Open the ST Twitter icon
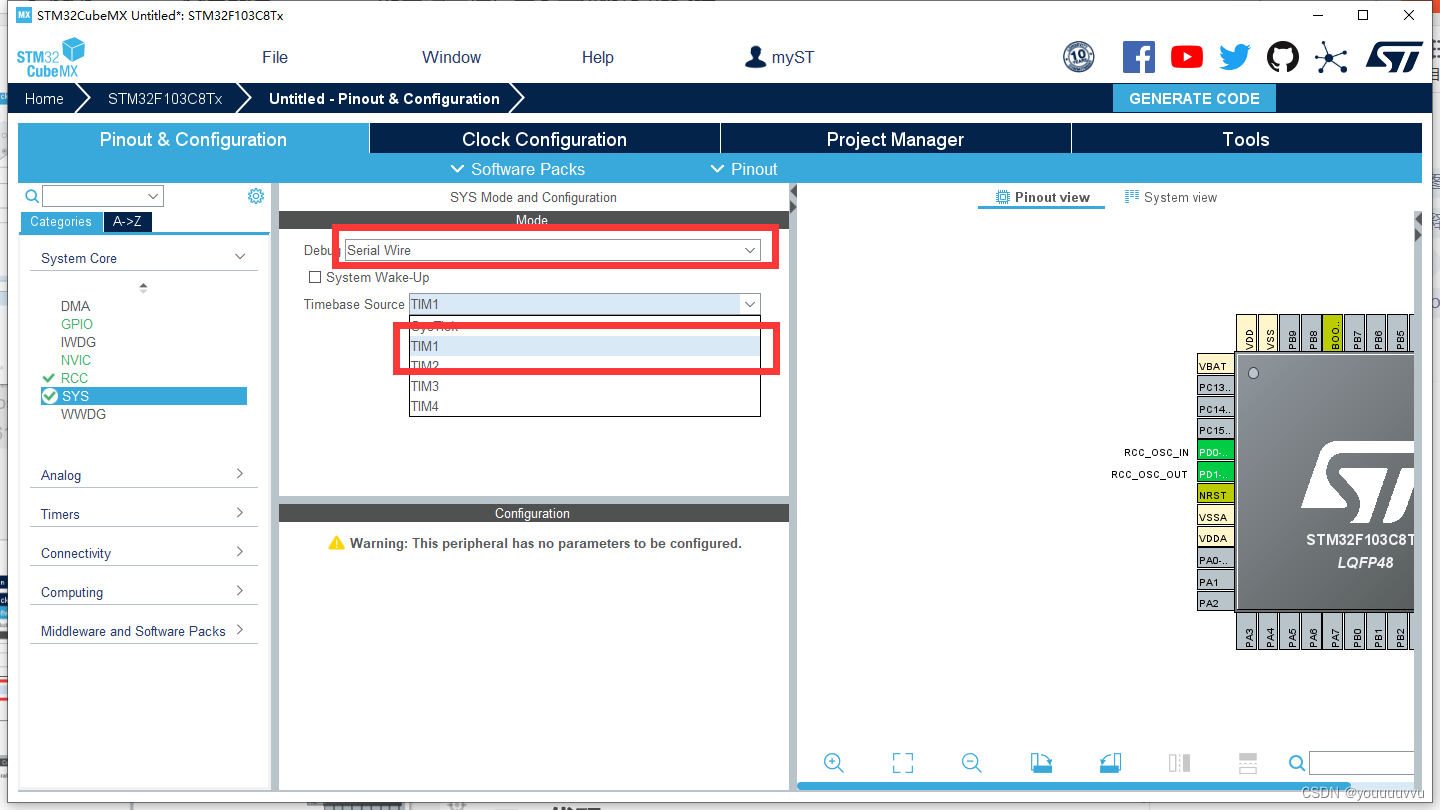The image size is (1440, 810). click(x=1235, y=57)
